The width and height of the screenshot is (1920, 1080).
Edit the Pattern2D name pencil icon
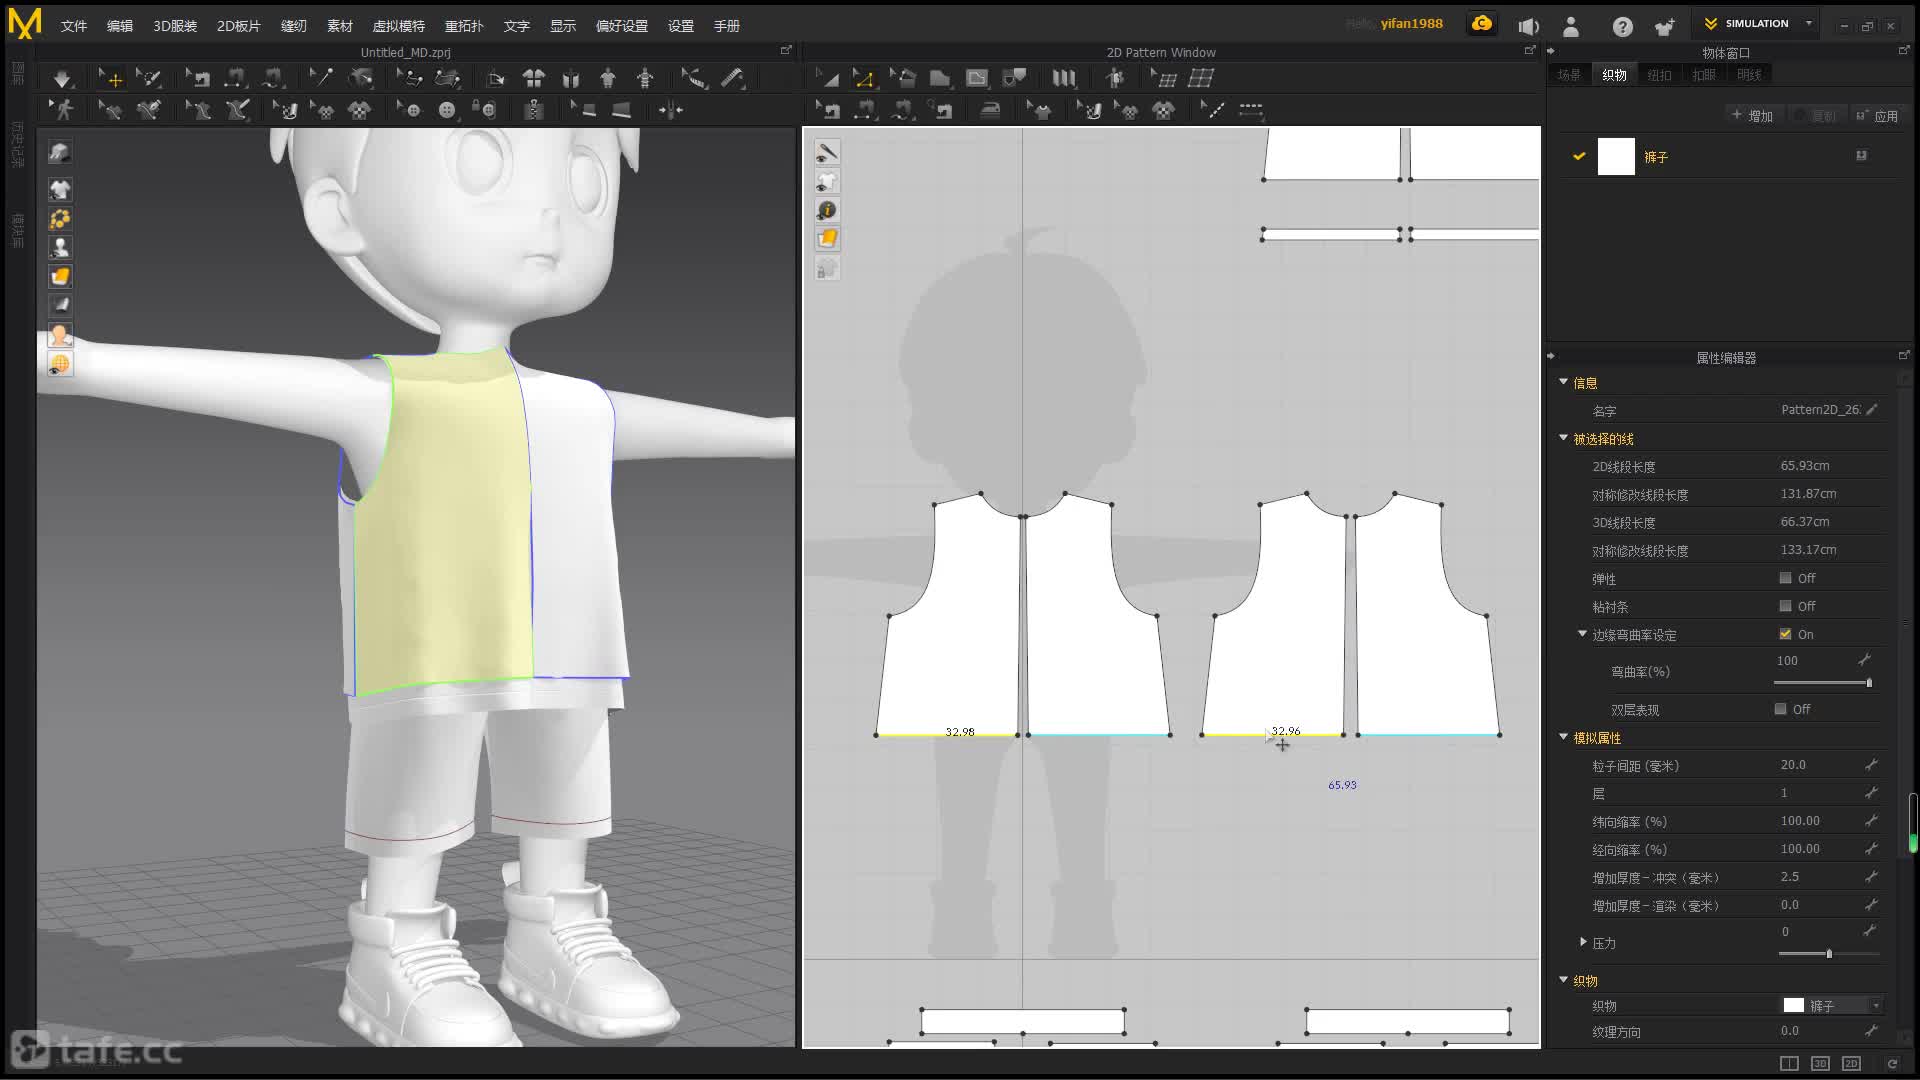[1871, 409]
